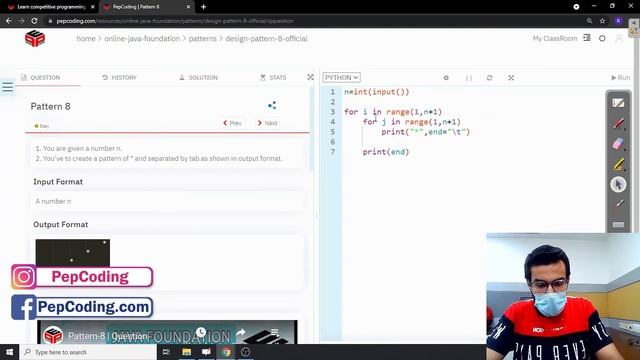Select the whiteboard tool in annotation toolbar
The width and height of the screenshot is (640, 360).
pos(618,103)
